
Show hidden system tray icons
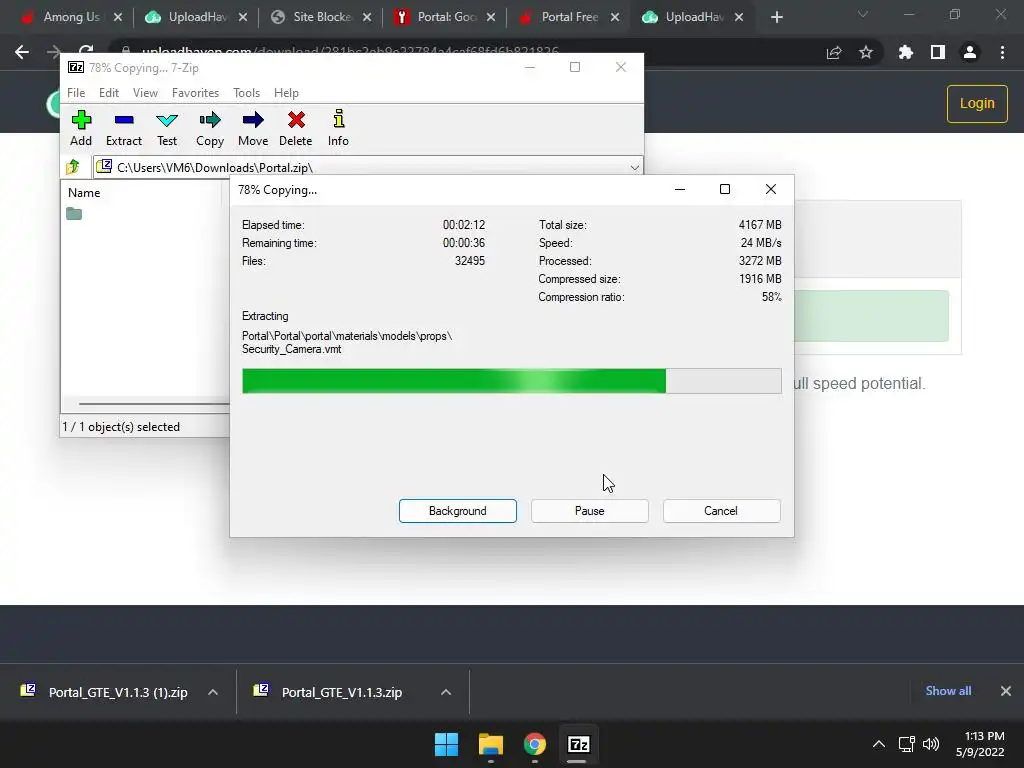pyautogui.click(x=879, y=744)
